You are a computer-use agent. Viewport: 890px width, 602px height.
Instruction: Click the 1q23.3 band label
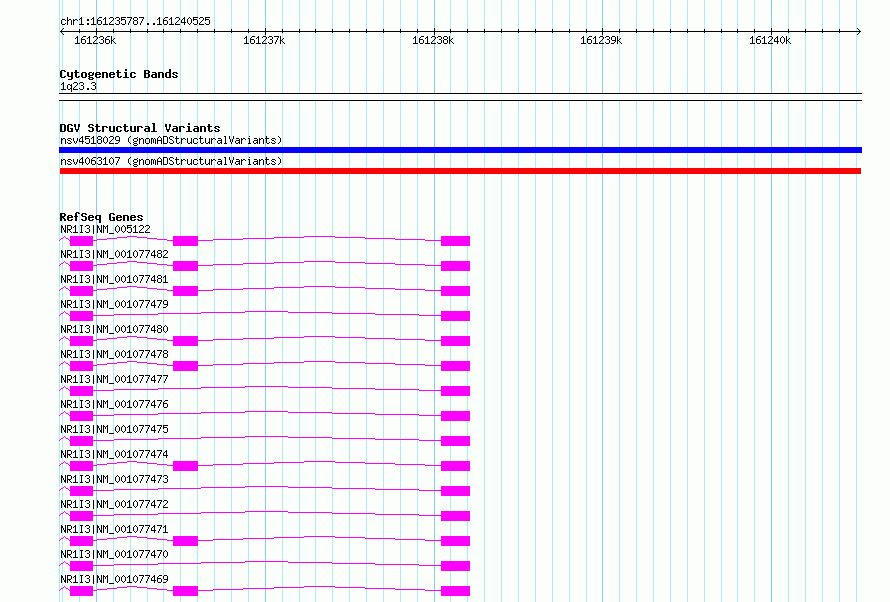[78, 86]
